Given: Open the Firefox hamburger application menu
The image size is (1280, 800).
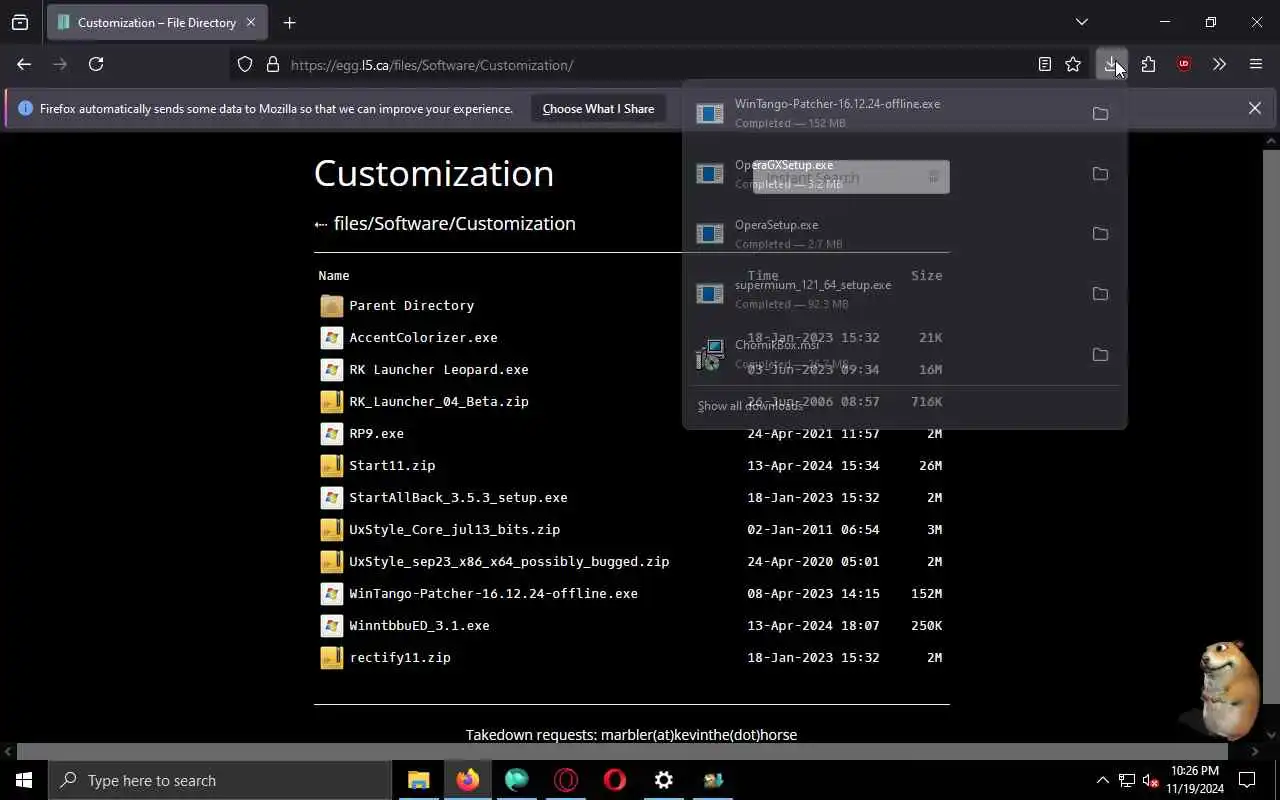Looking at the screenshot, I should pyautogui.click(x=1256, y=64).
